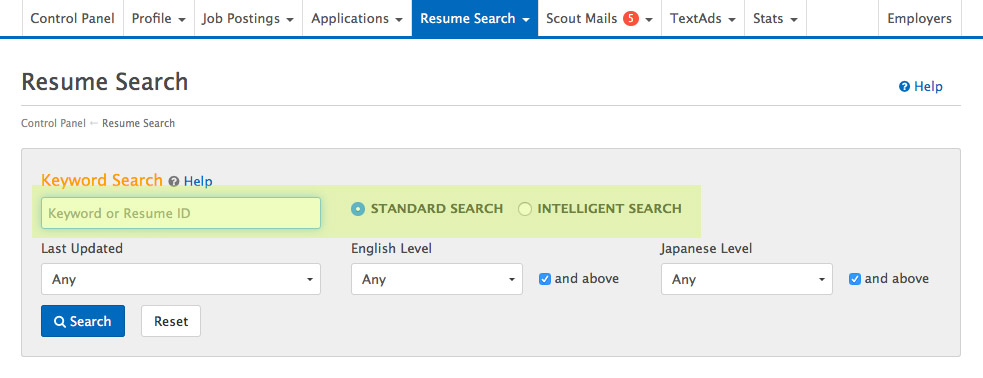Viewport: 983px width, 378px height.
Task: Click the Scout Mails 5 notification badge
Action: (631, 19)
